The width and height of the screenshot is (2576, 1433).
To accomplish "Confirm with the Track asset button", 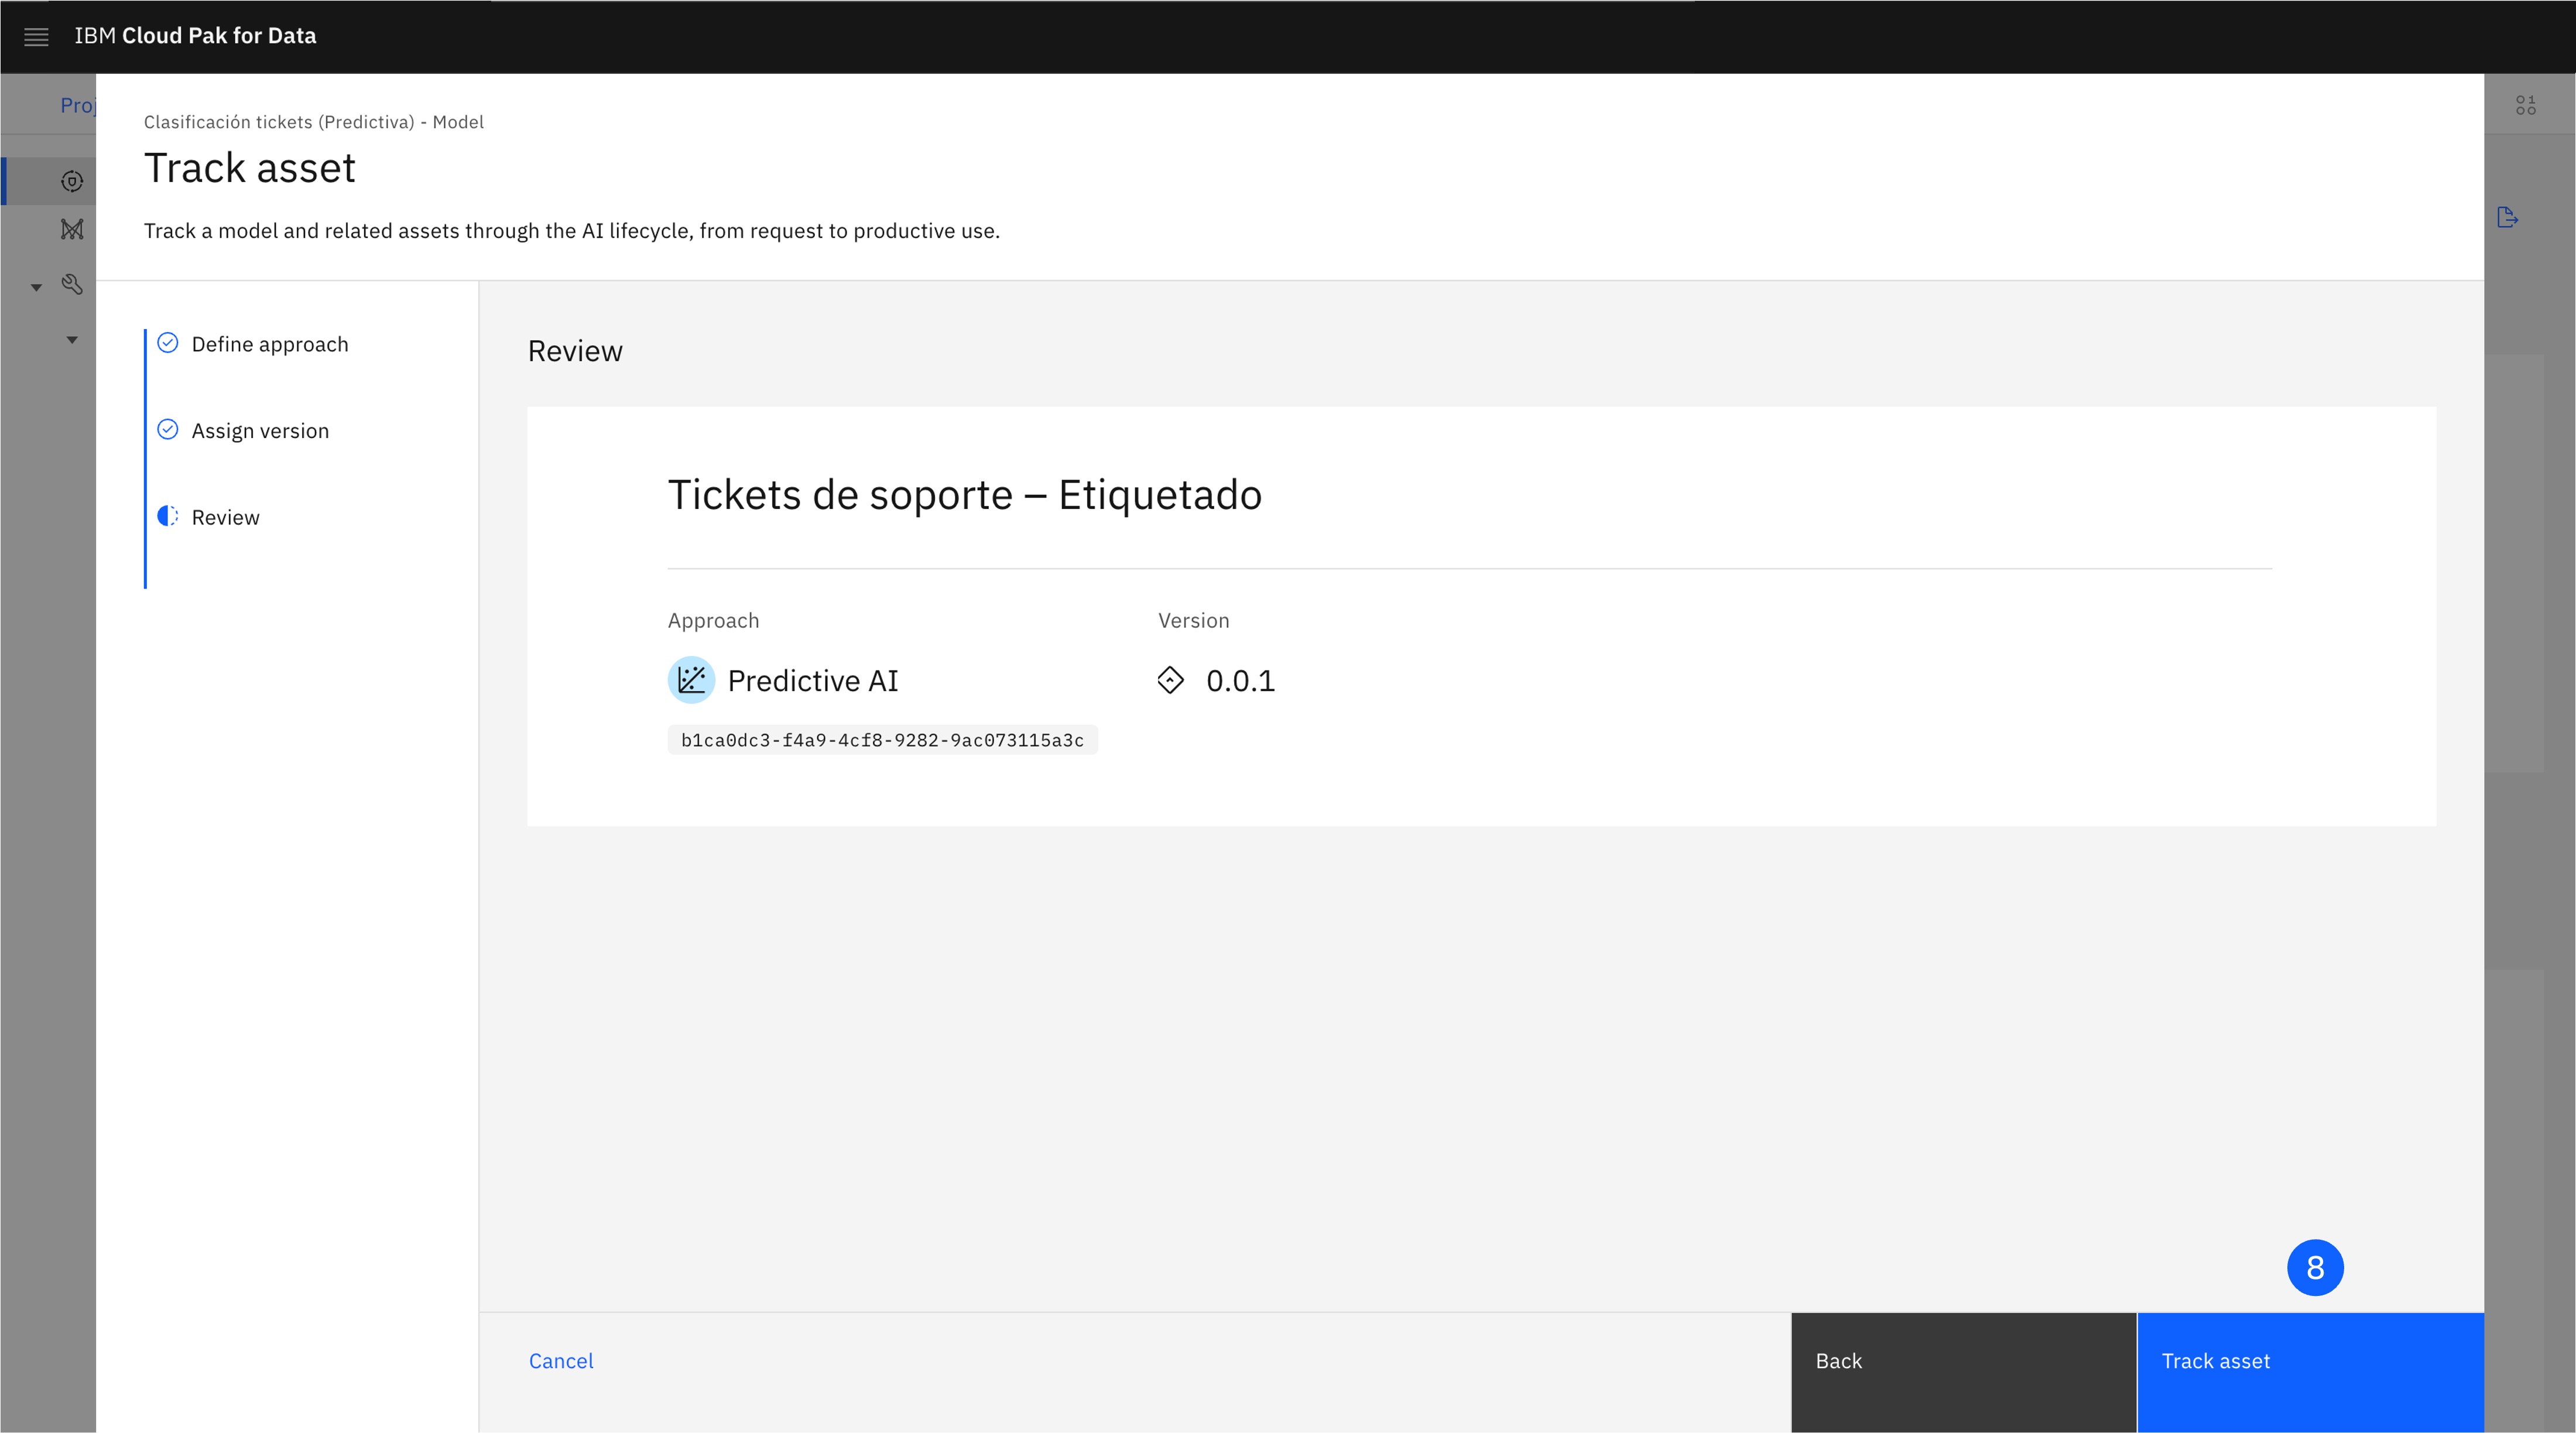I will [2311, 1372].
